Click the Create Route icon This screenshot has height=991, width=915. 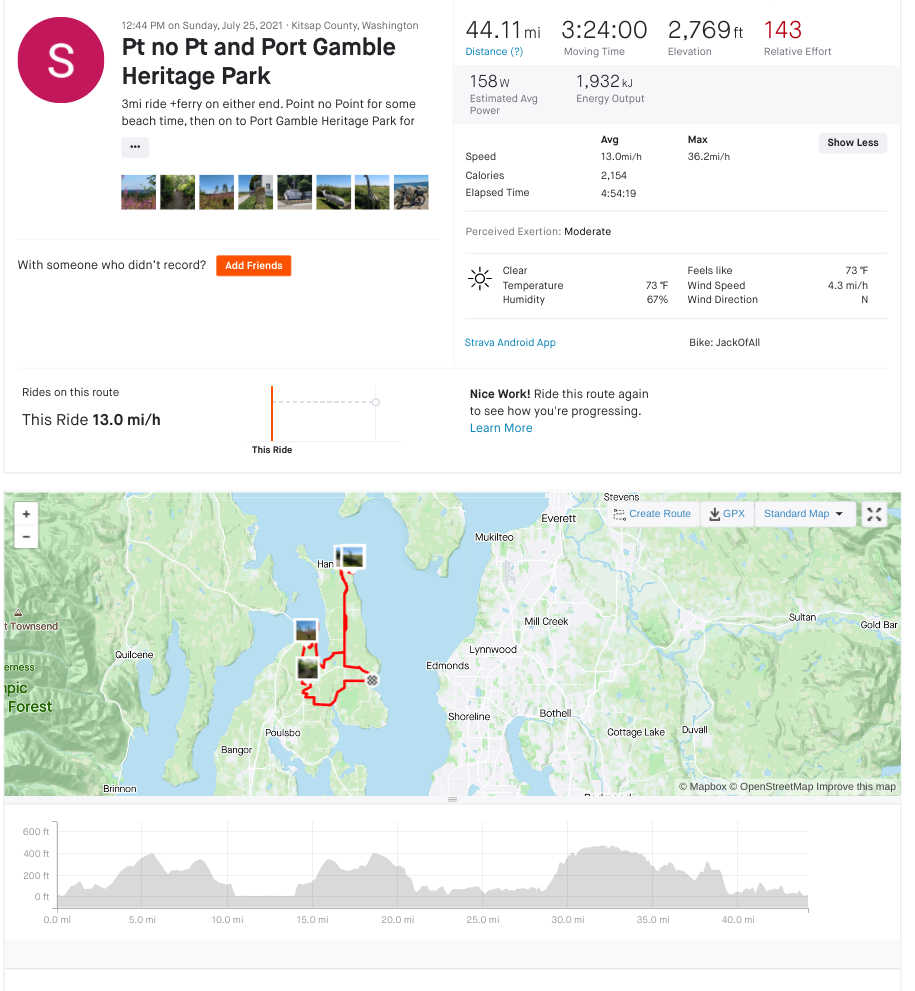(x=620, y=514)
